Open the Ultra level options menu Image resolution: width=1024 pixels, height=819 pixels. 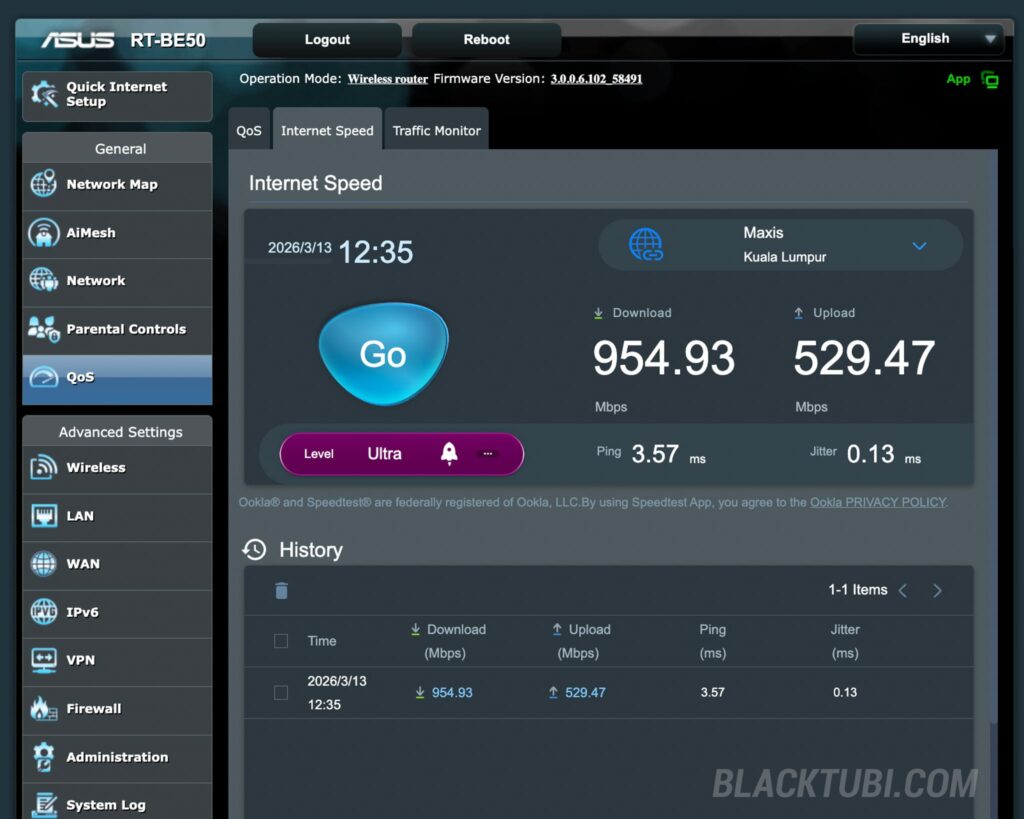click(488, 454)
